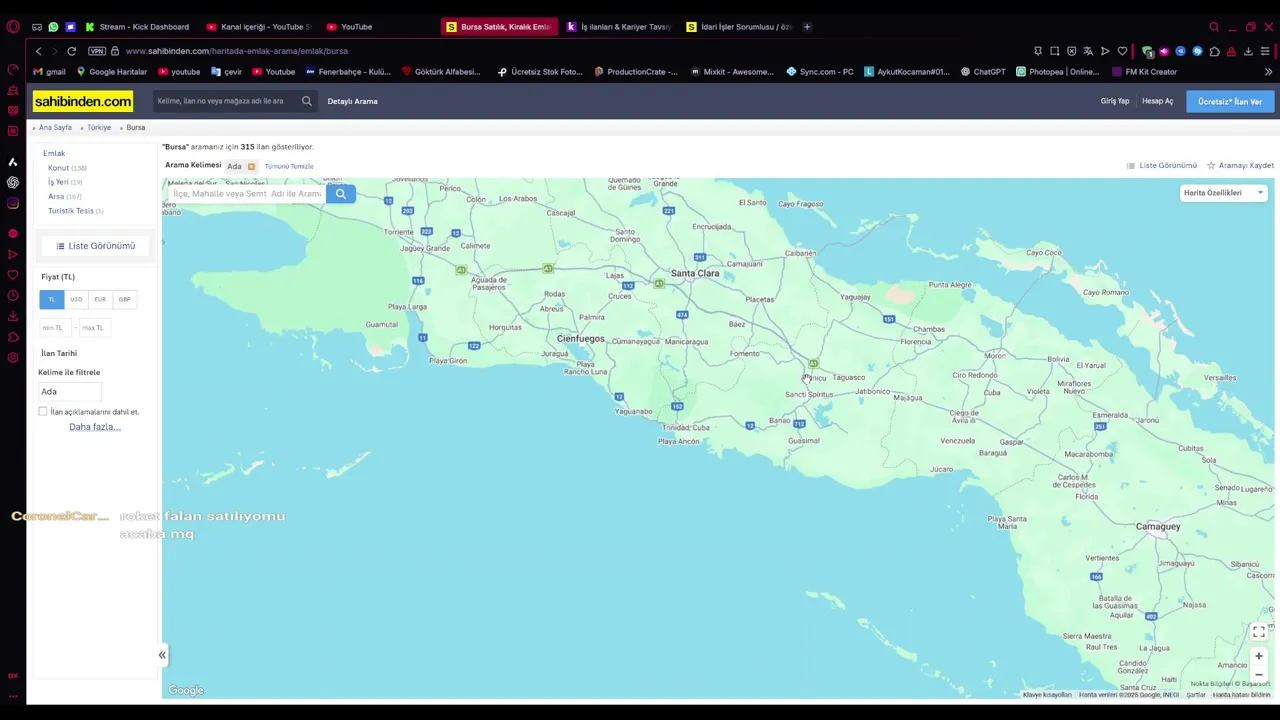Open Google Haritalar bookmark

pyautogui.click(x=111, y=72)
